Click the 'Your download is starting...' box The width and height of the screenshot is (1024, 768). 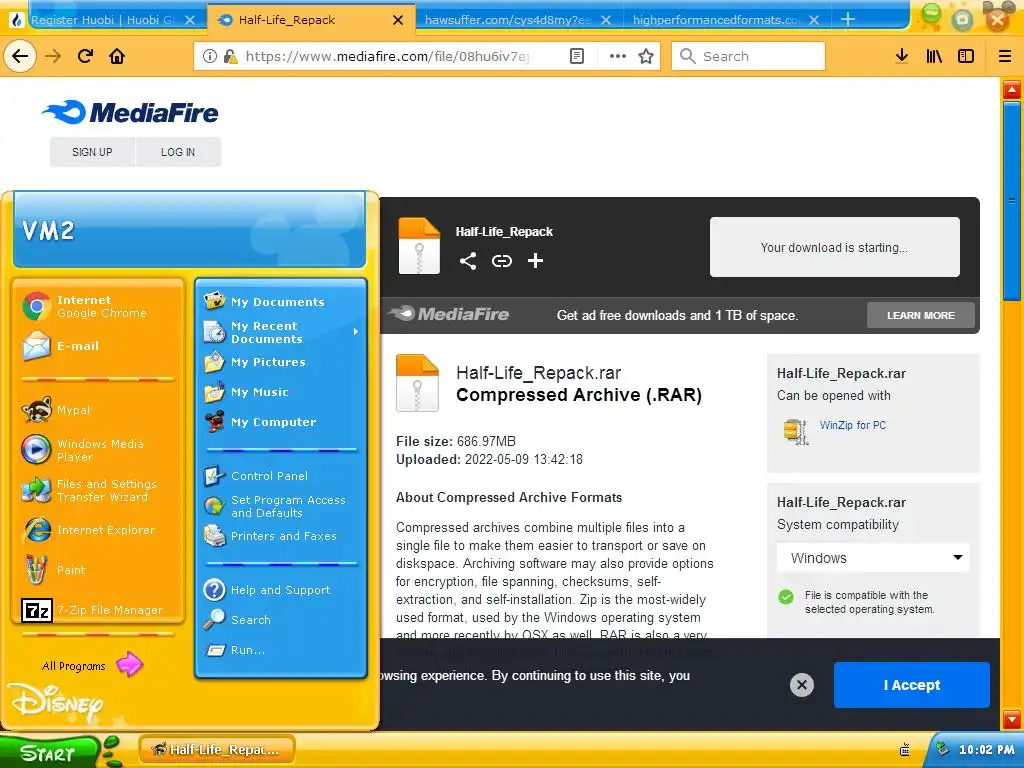[x=835, y=248]
